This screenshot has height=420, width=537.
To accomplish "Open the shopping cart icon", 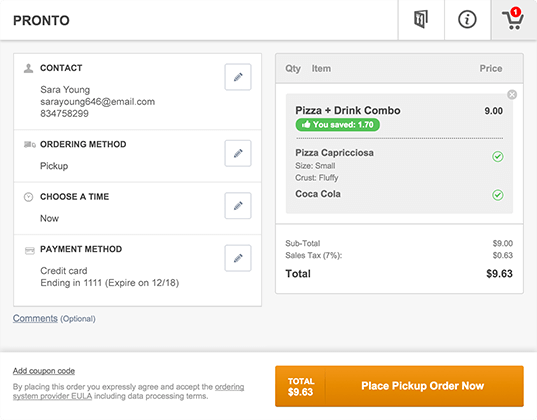I will tap(513, 19).
